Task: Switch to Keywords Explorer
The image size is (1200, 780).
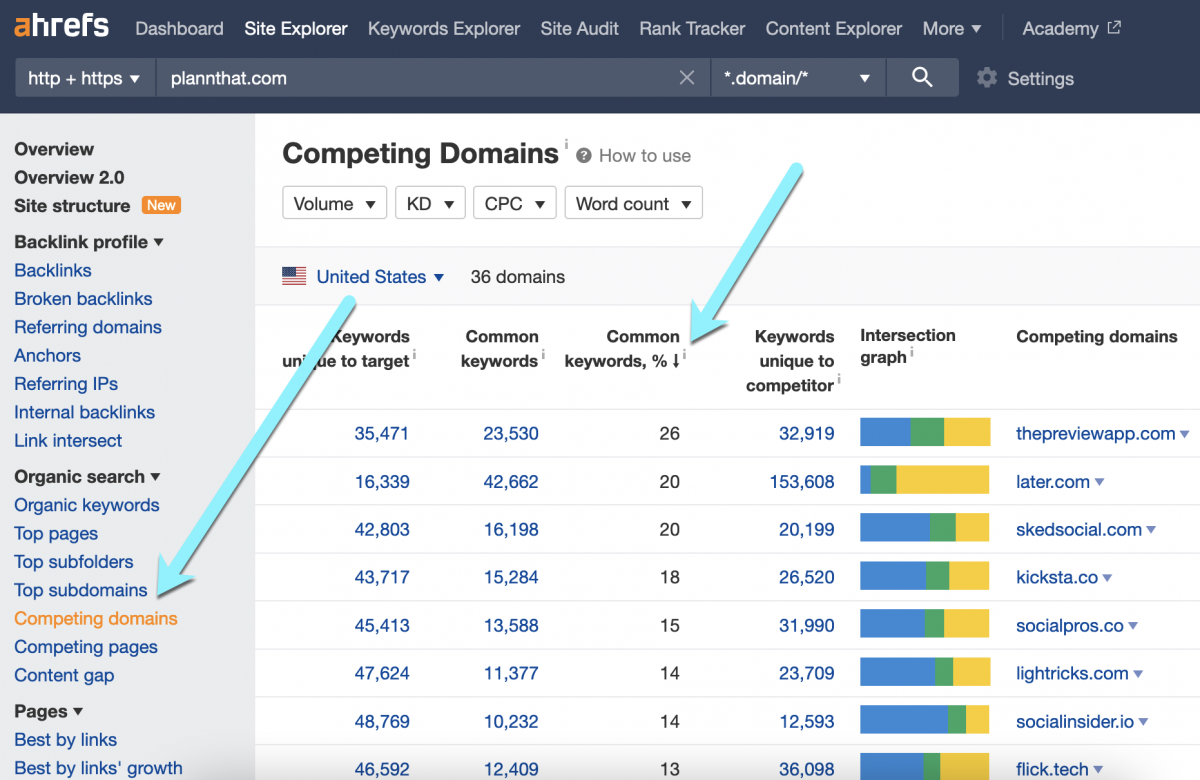Action: point(443,28)
